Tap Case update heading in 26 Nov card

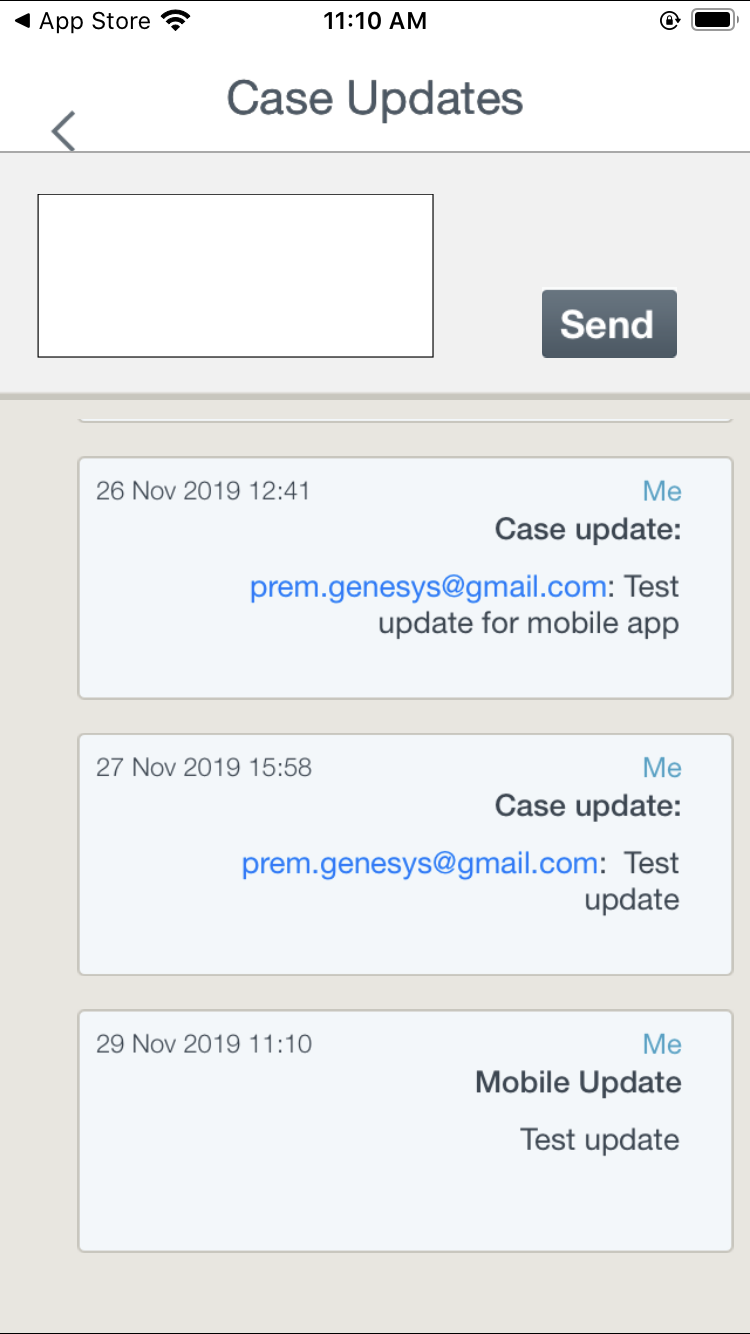[x=588, y=530]
